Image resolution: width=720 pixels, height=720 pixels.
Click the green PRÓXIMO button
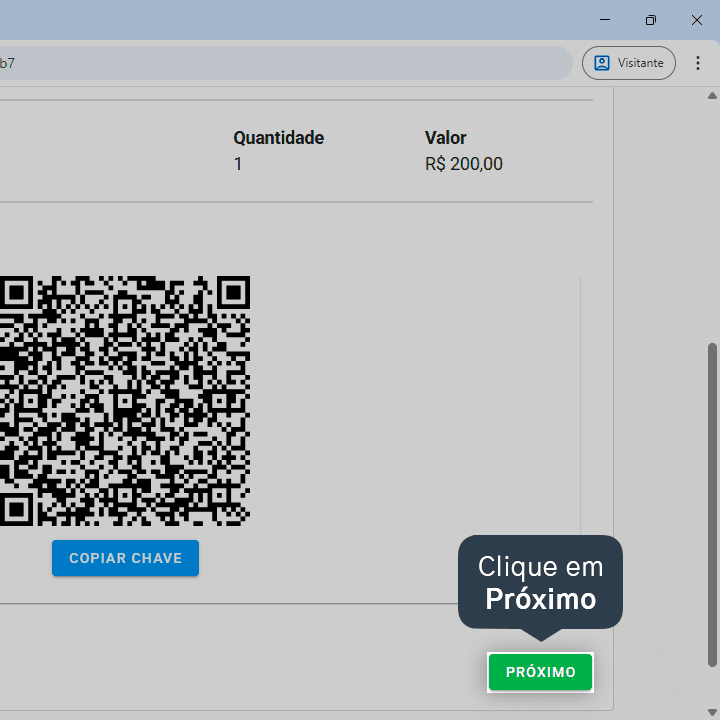pos(540,672)
